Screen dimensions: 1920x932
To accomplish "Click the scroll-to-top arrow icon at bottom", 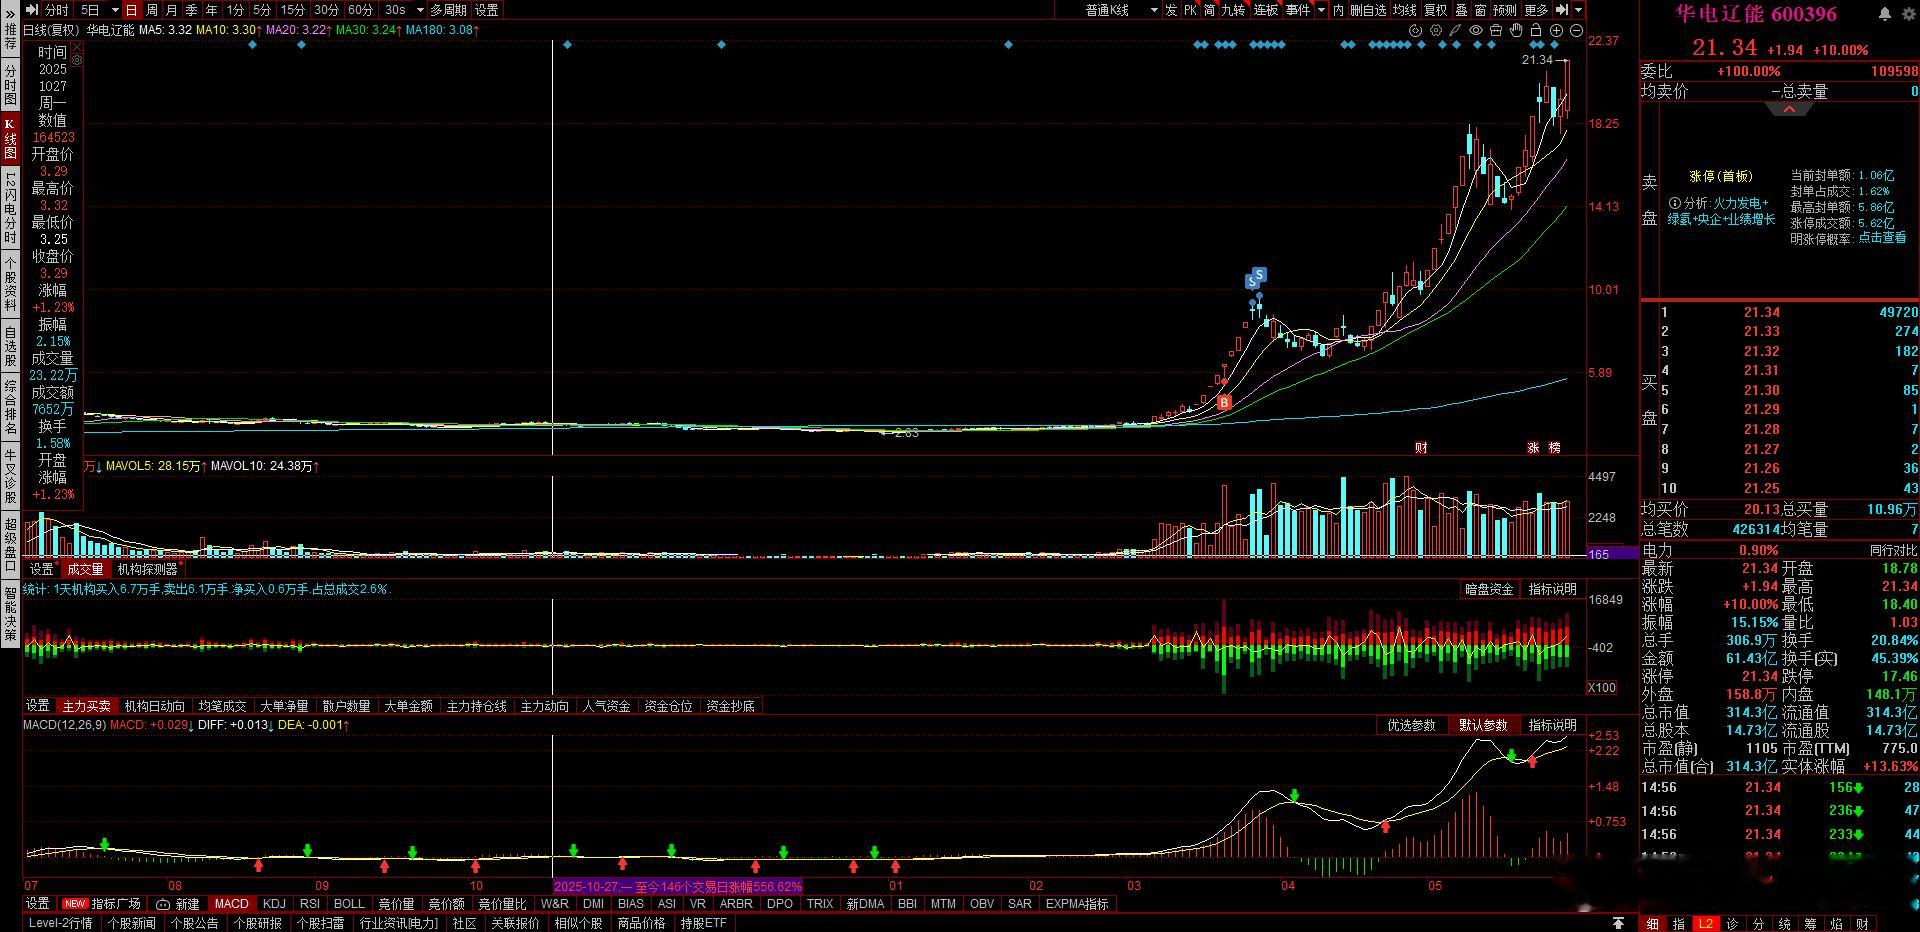I will (x=1618, y=922).
